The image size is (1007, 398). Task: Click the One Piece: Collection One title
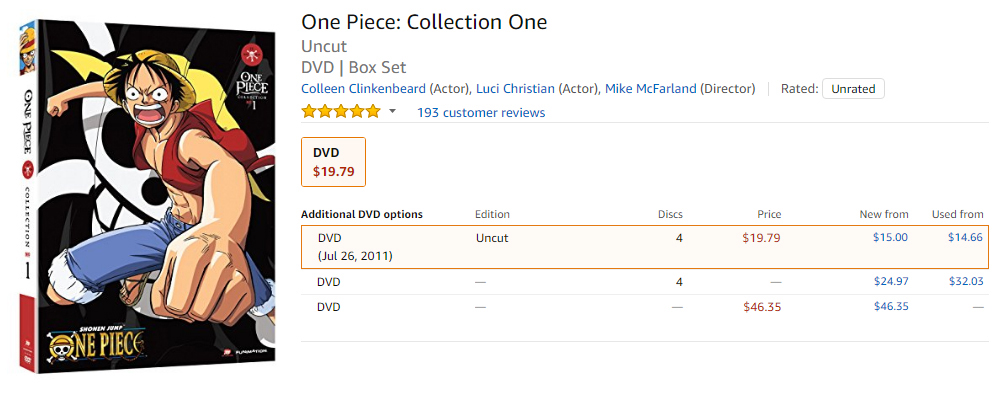coord(424,22)
